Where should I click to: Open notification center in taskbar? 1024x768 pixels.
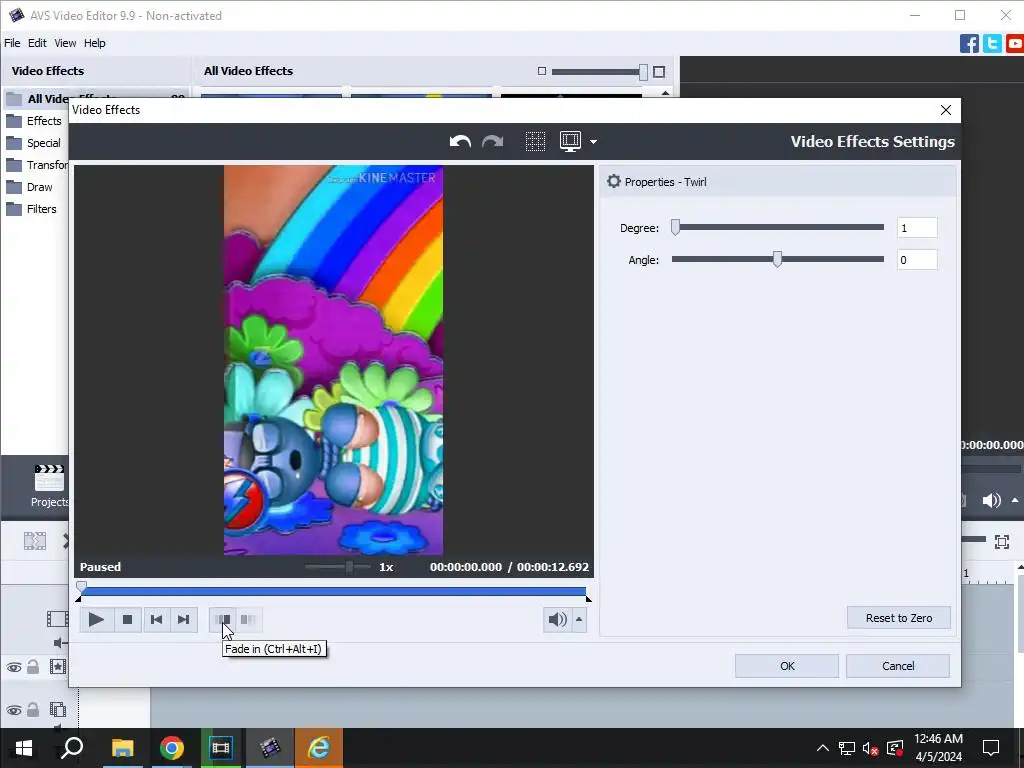click(x=991, y=748)
